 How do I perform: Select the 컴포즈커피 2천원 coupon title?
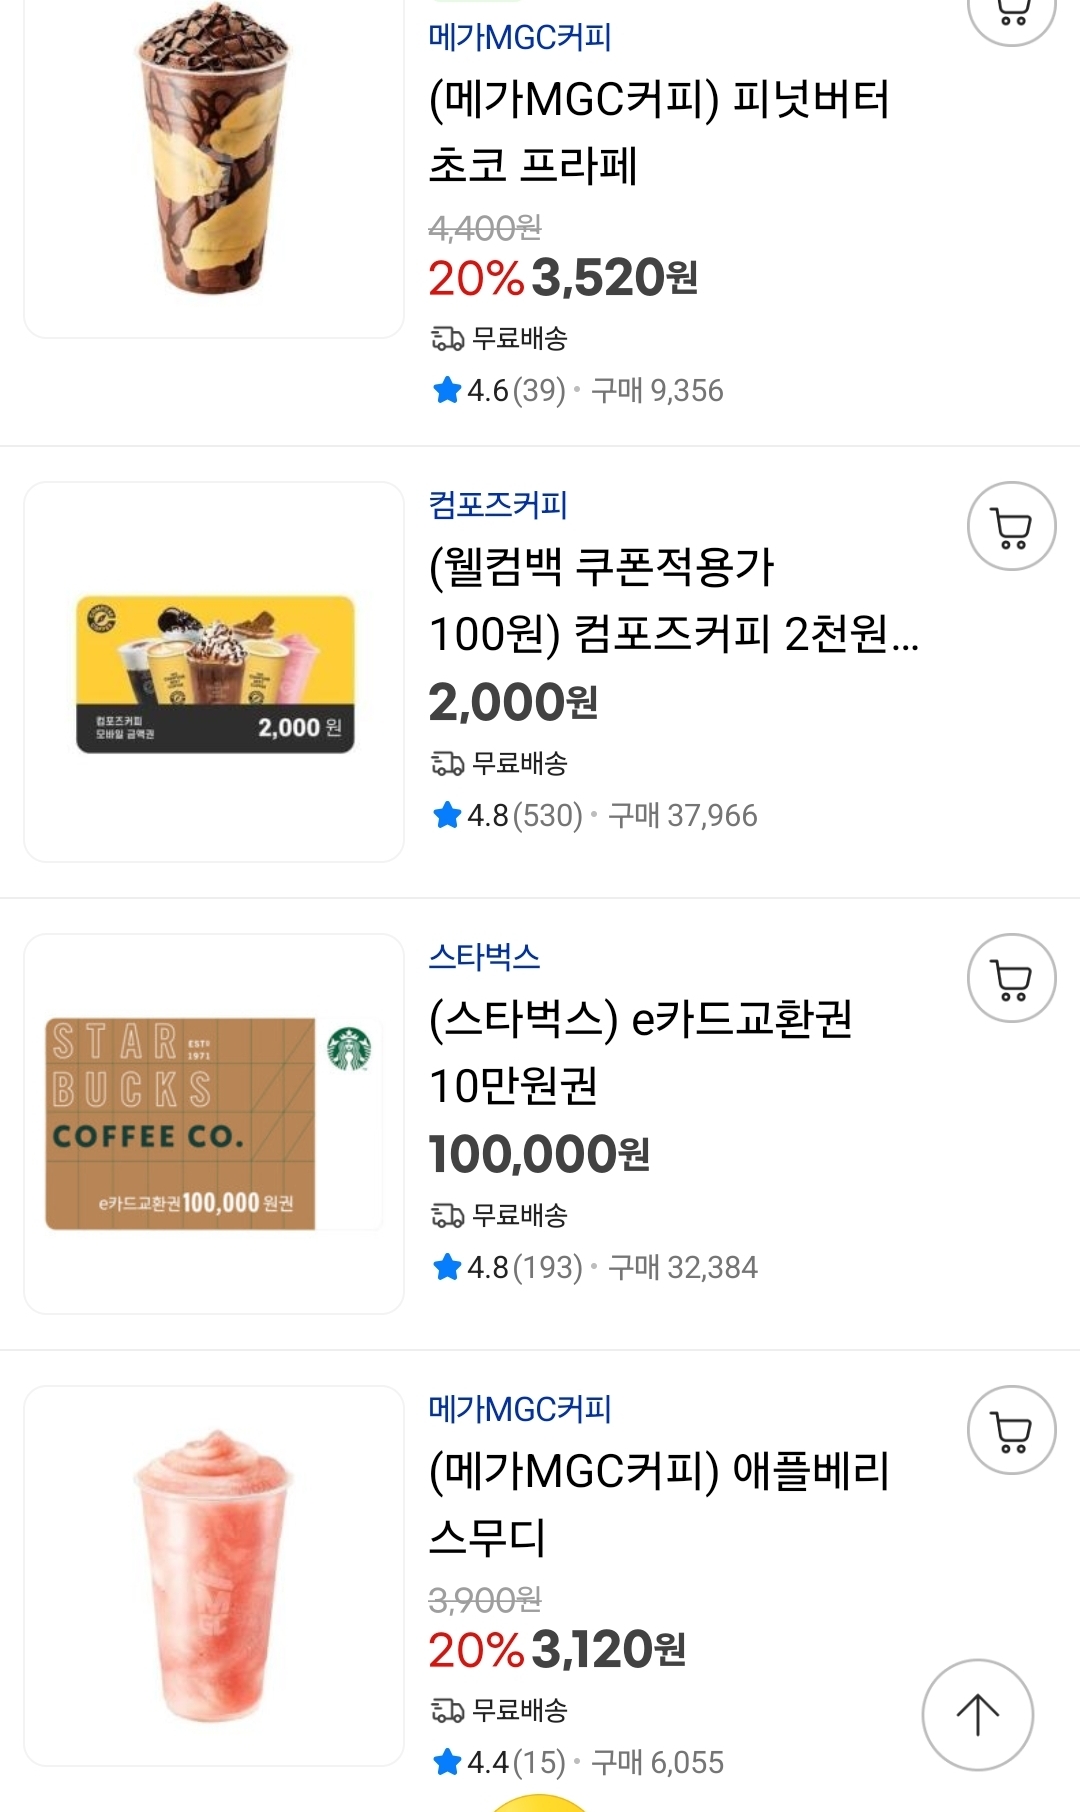tap(672, 600)
